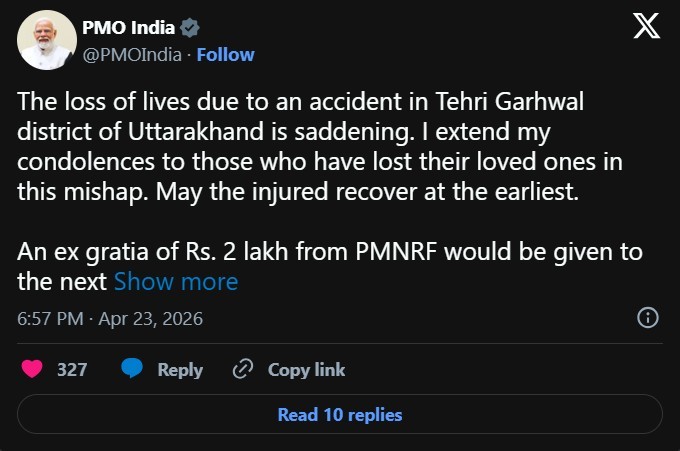Open the PMO India profile picture

tap(46, 41)
